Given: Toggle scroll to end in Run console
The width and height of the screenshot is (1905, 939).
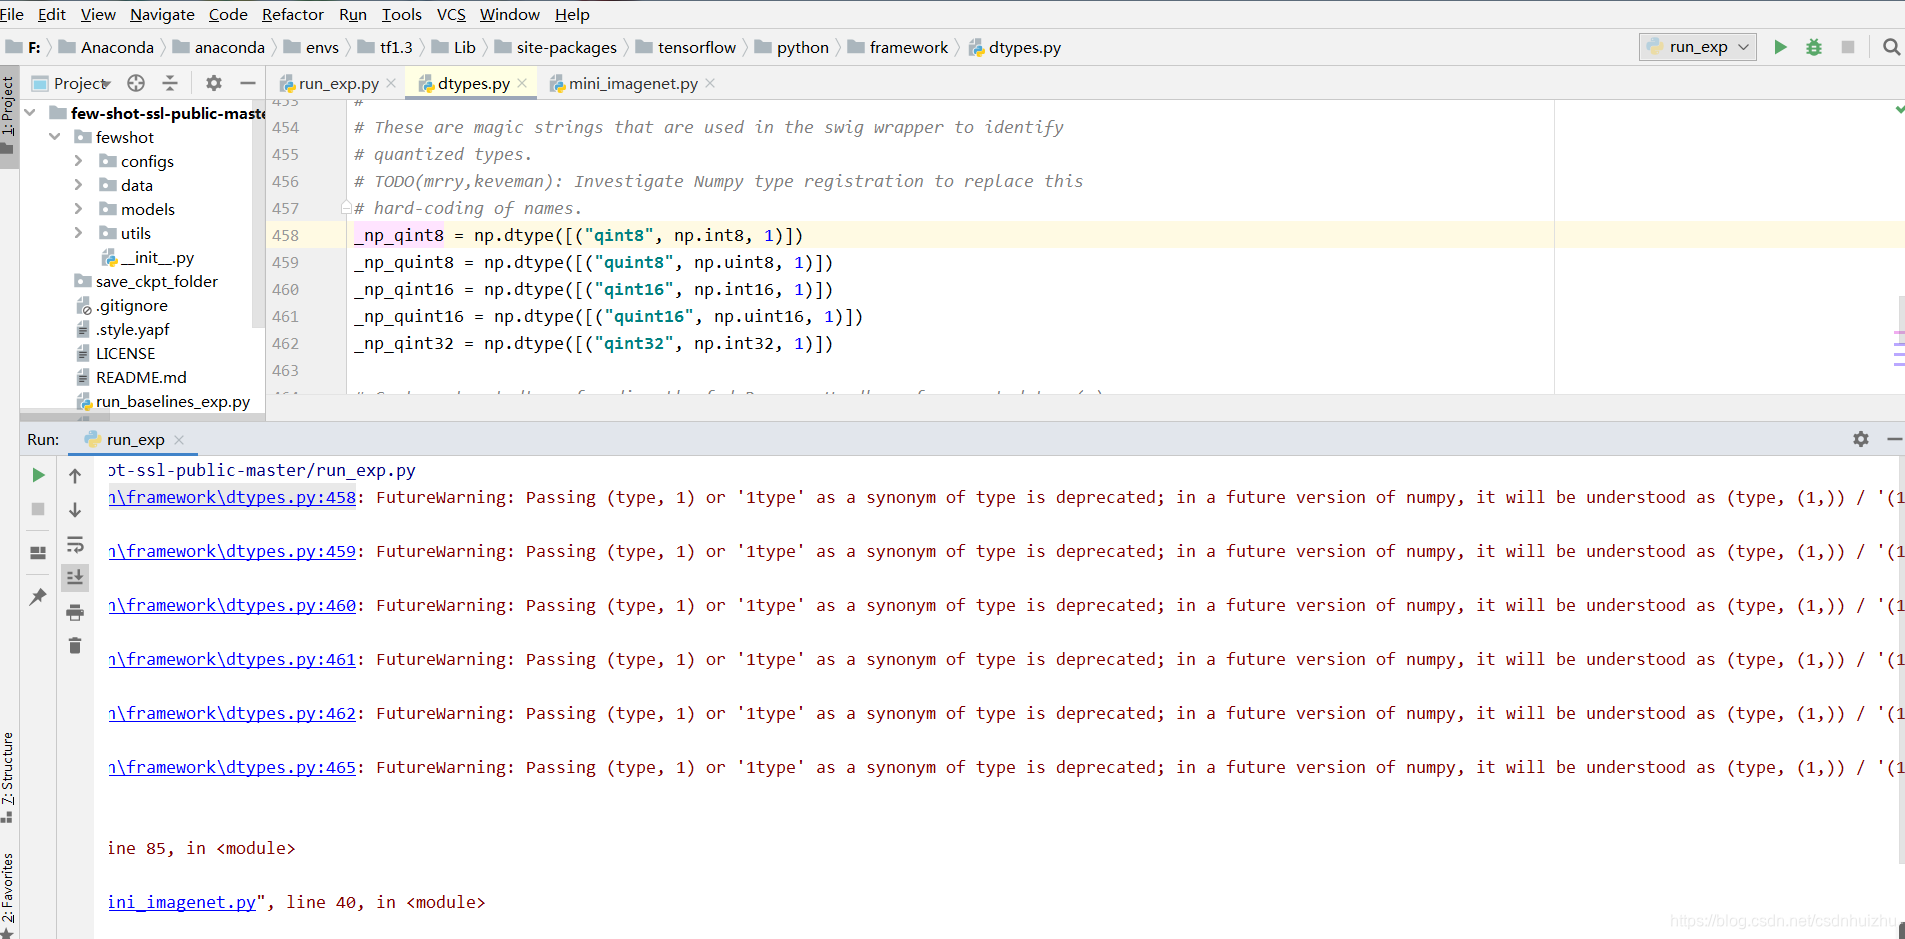Looking at the screenshot, I should pyautogui.click(x=75, y=577).
